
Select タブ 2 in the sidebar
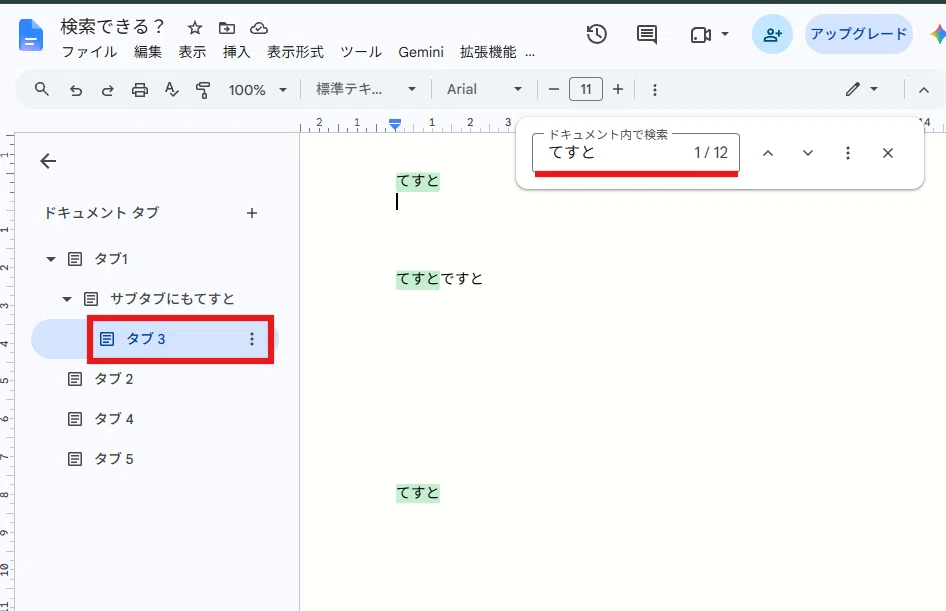(x=114, y=379)
